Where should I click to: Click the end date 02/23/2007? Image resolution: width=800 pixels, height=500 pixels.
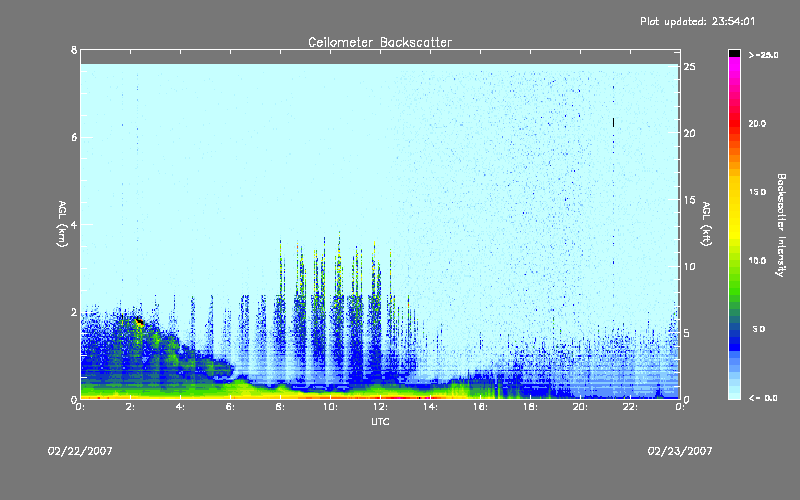tap(680, 451)
